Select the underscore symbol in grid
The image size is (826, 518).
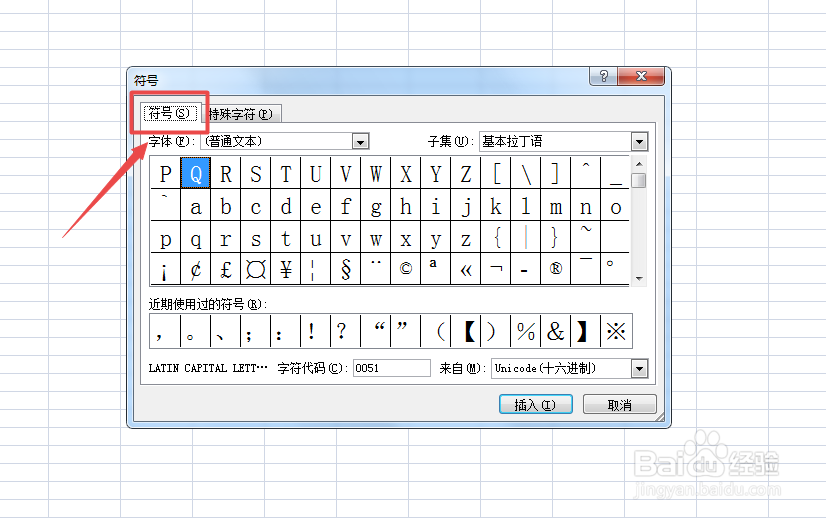tap(615, 173)
